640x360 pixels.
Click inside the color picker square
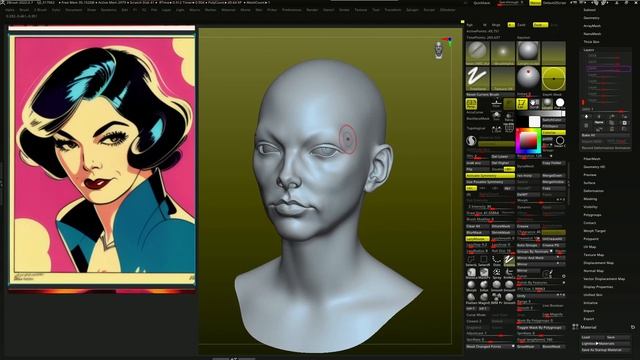tap(529, 140)
